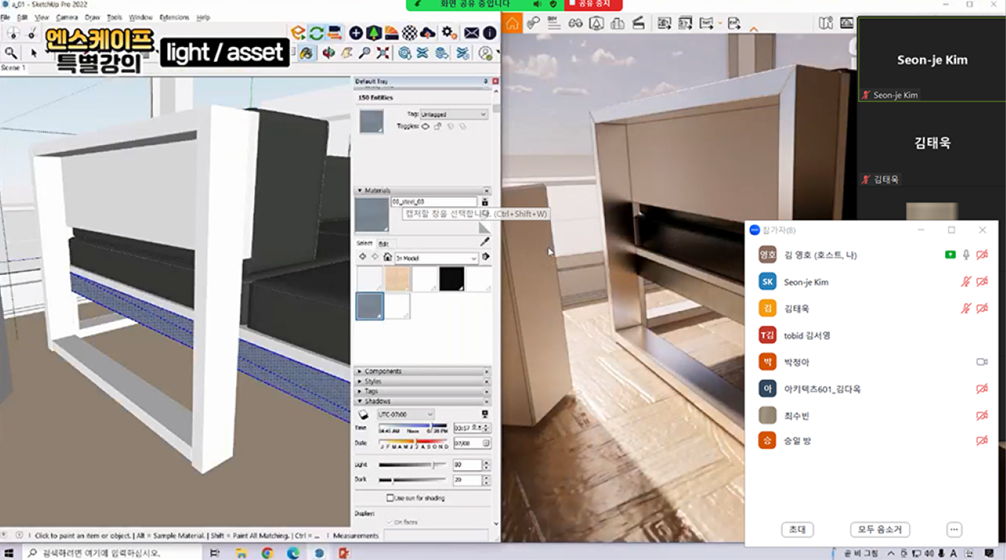
Task: Toggle 김태욱 microphone icon in participants list
Action: (x=966, y=309)
